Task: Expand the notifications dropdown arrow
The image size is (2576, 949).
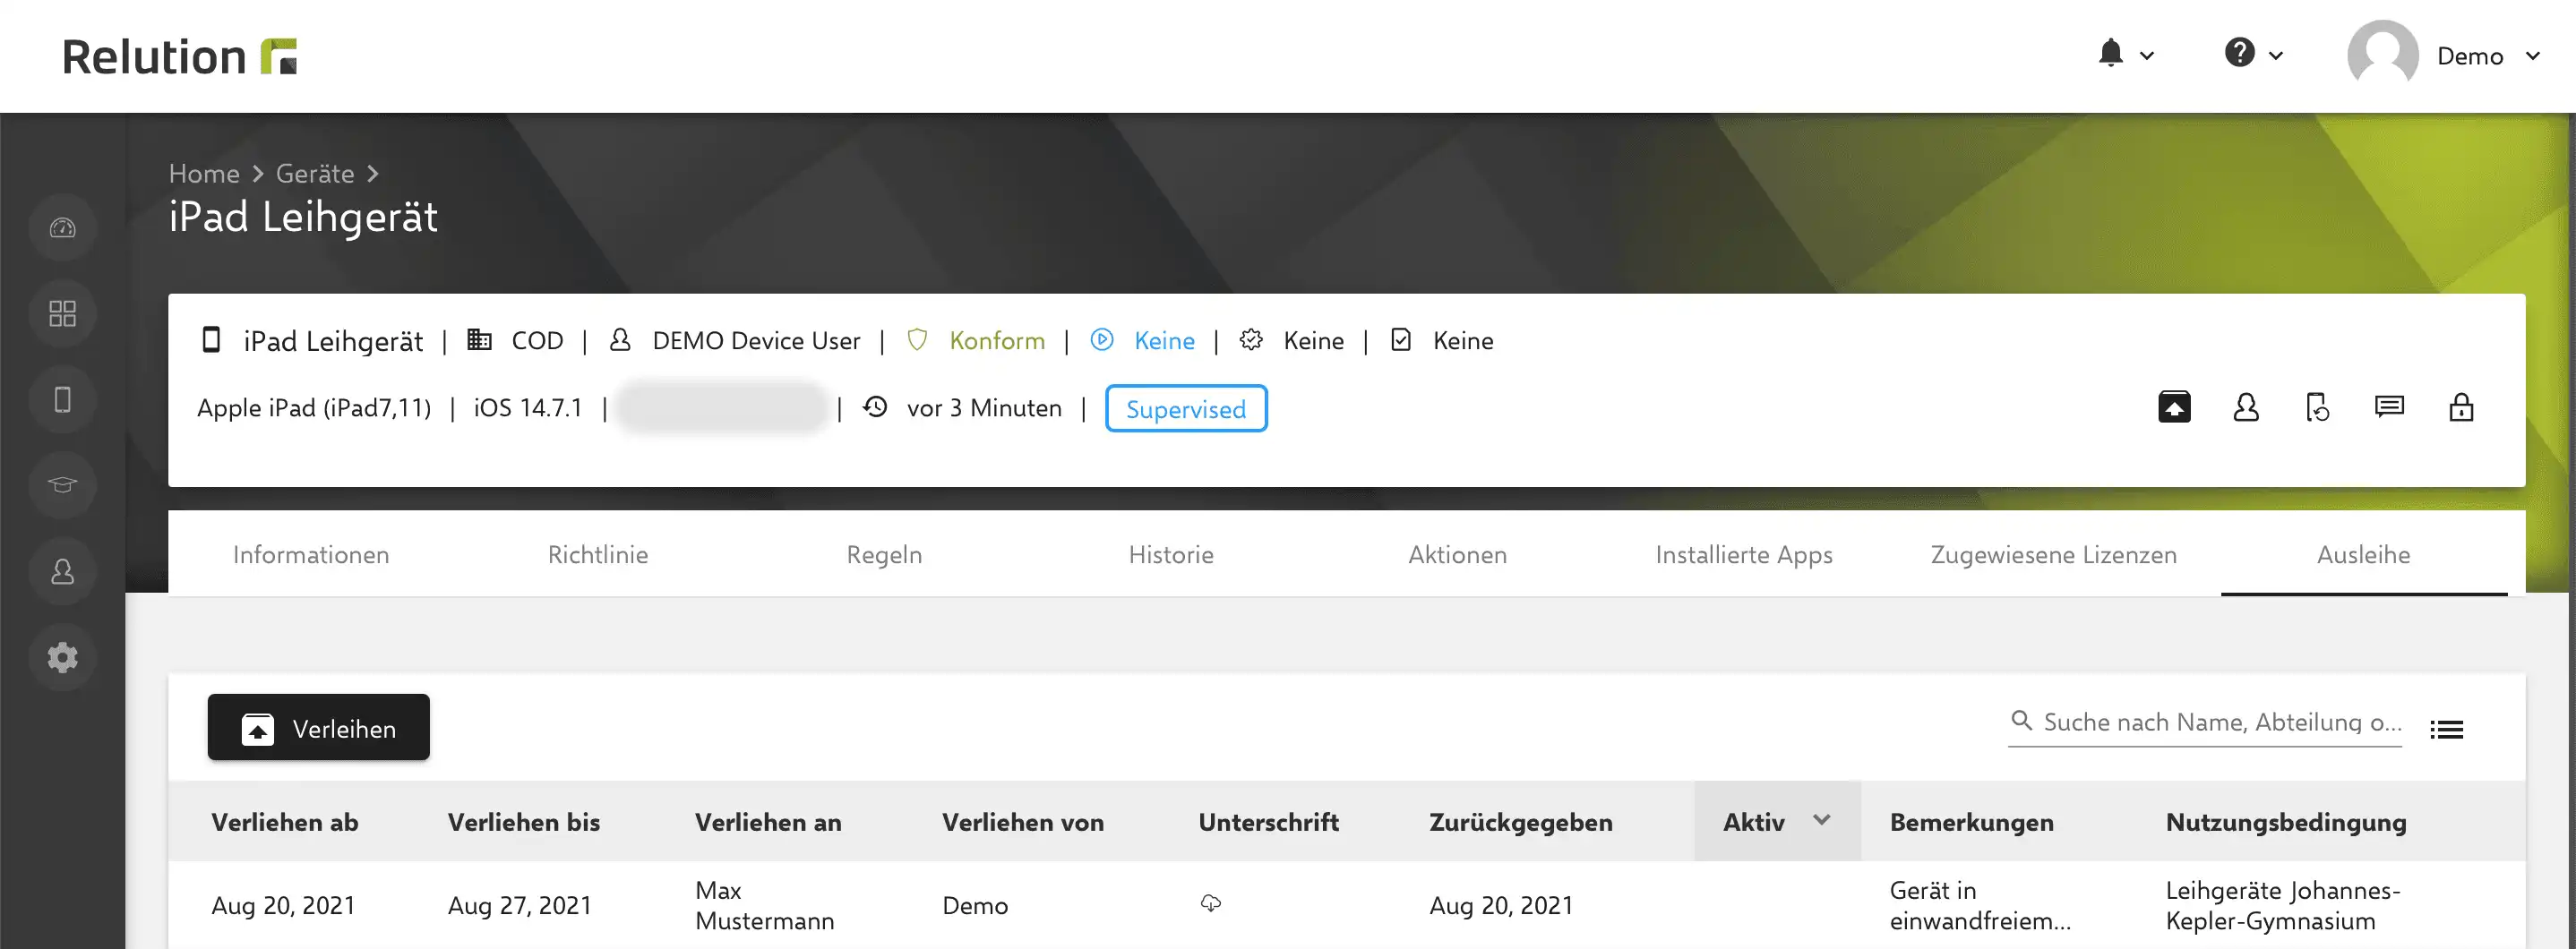Action: click(x=2147, y=56)
